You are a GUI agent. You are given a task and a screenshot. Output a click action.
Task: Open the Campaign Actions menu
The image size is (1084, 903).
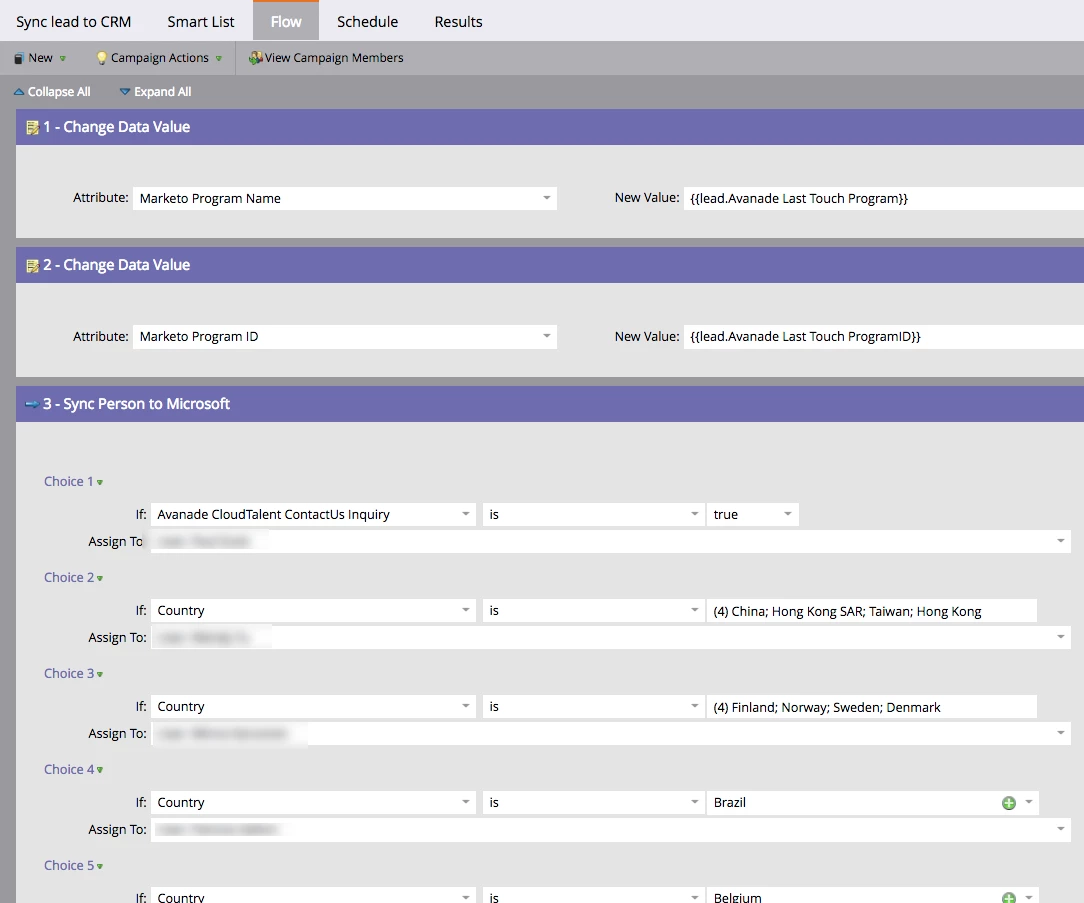coord(159,58)
